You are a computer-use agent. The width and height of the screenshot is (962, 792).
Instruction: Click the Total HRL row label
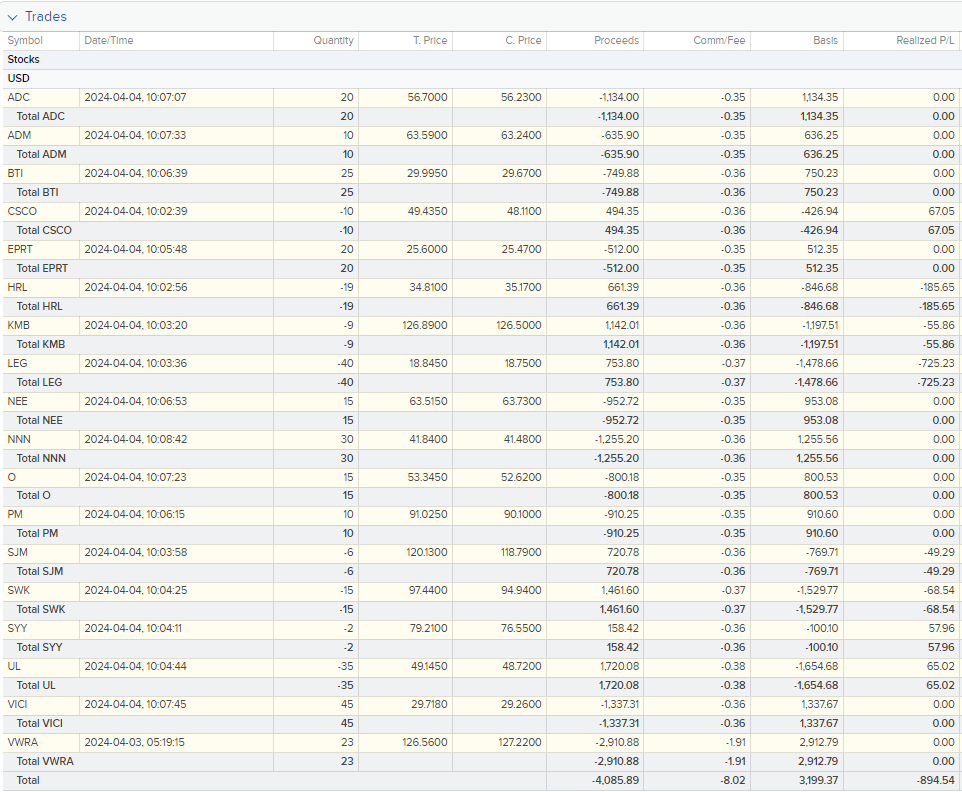(x=39, y=307)
